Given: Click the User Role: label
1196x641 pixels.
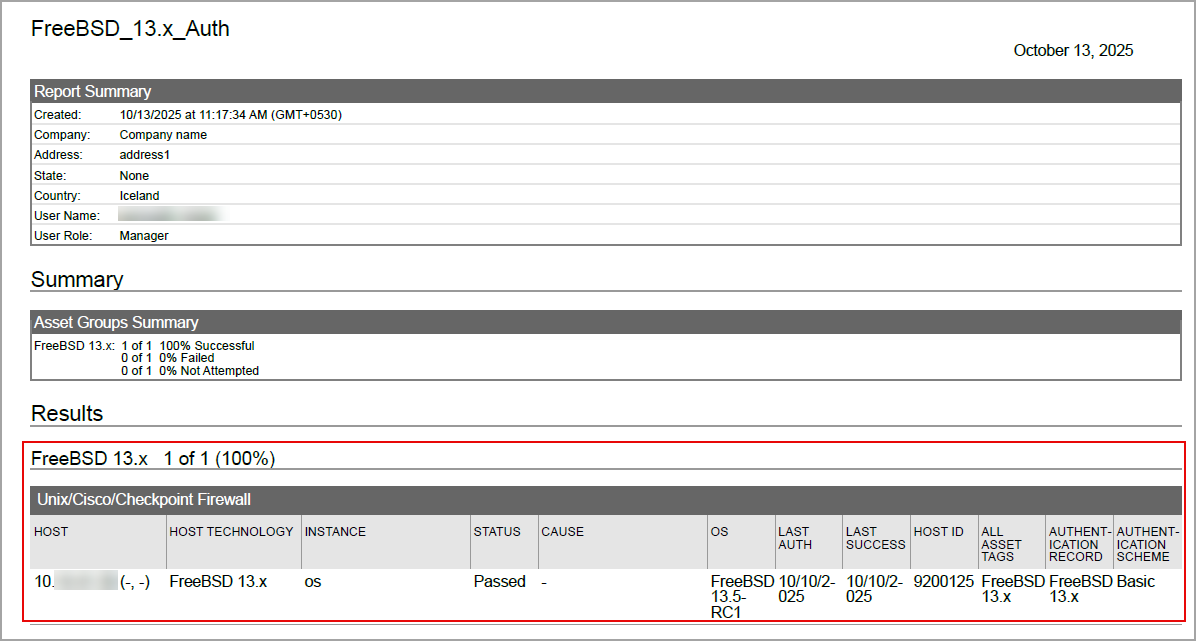Looking at the screenshot, I should click(x=63, y=236).
